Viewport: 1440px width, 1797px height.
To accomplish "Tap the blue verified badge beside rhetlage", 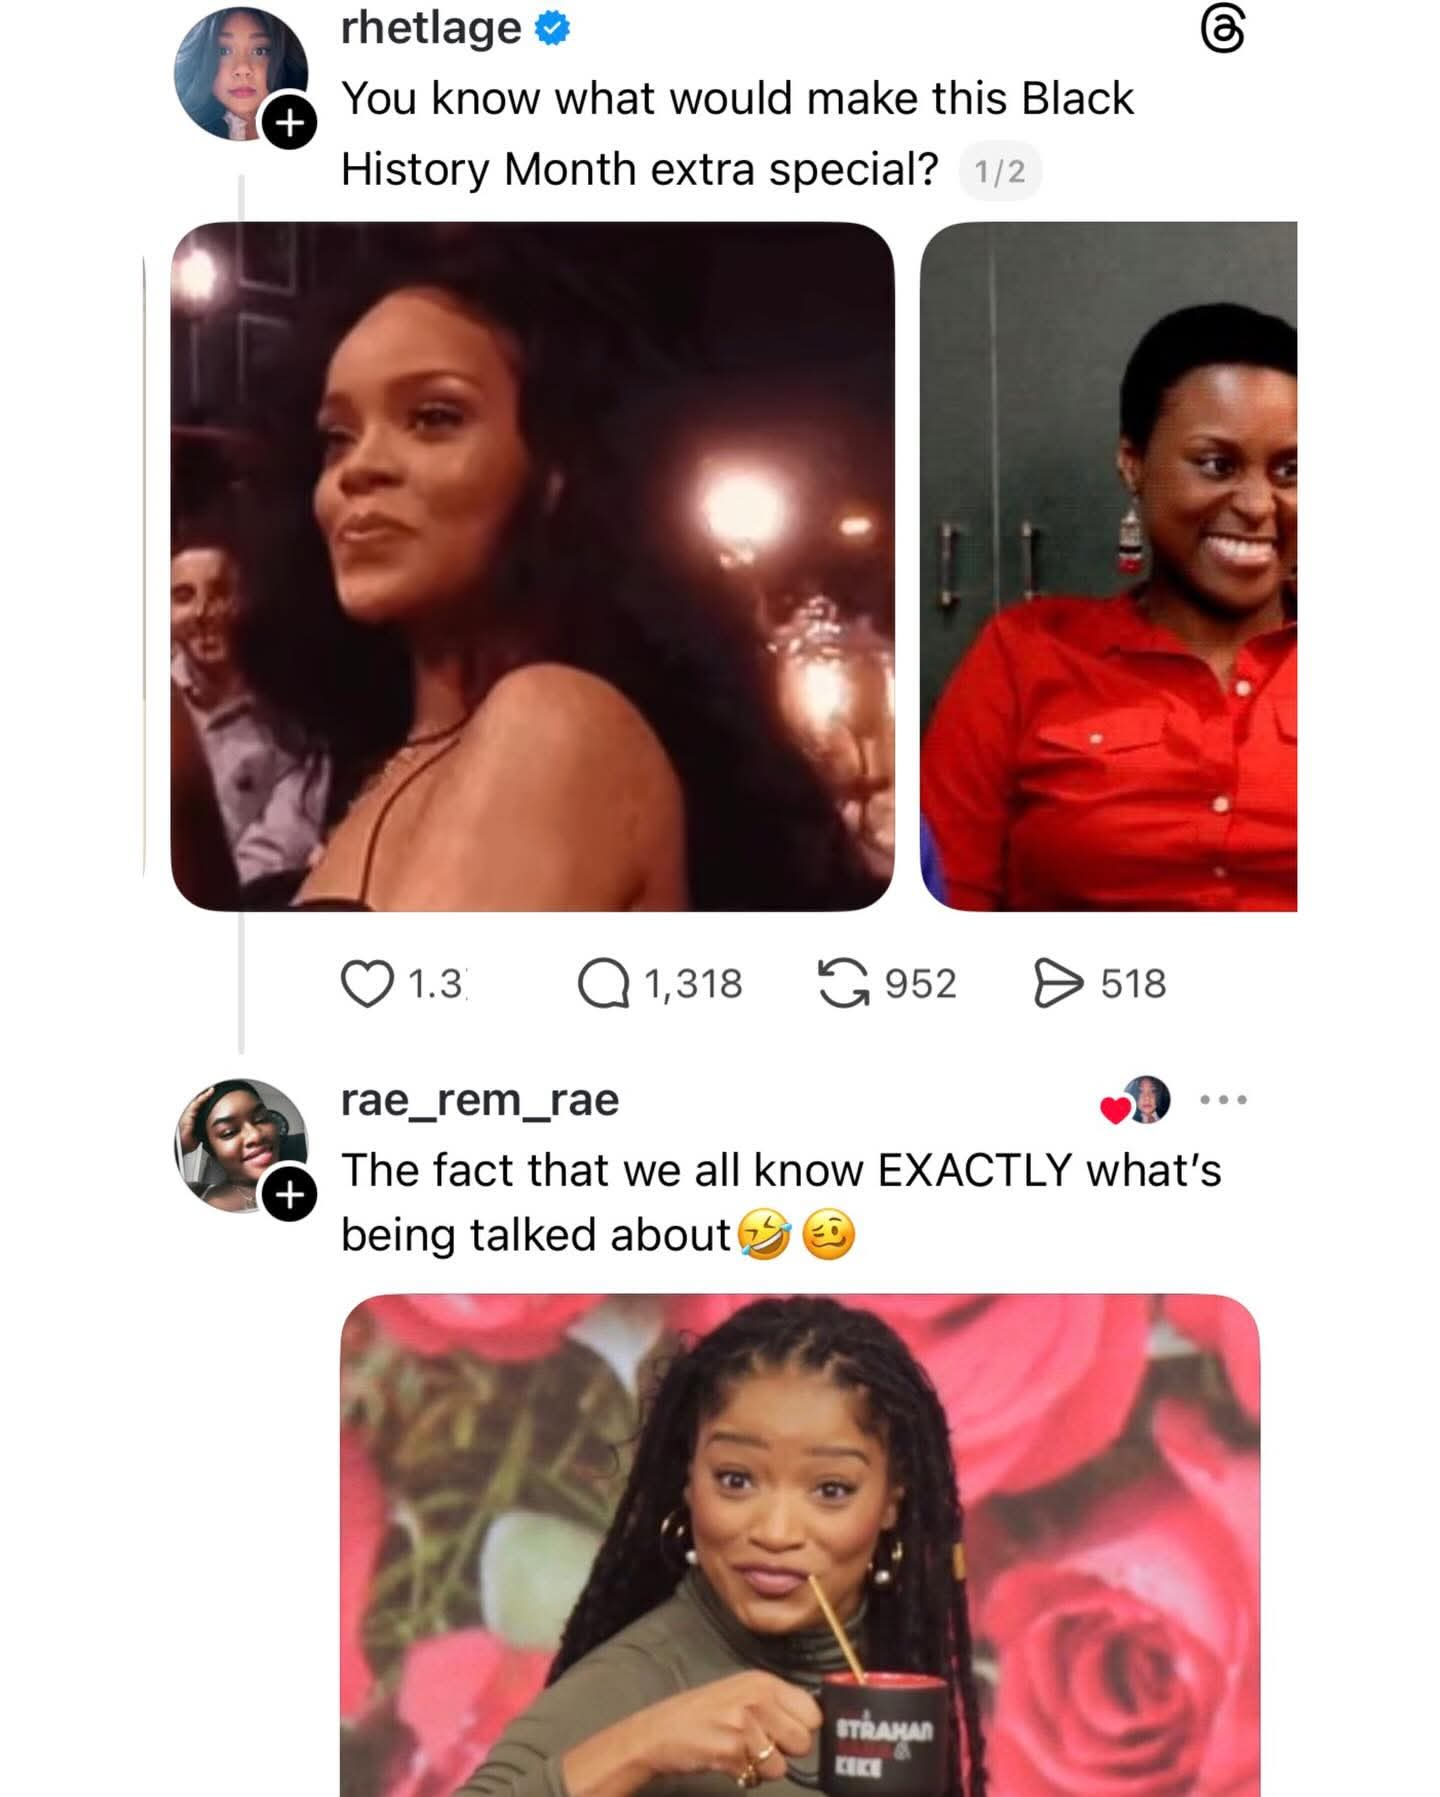I will 552,29.
